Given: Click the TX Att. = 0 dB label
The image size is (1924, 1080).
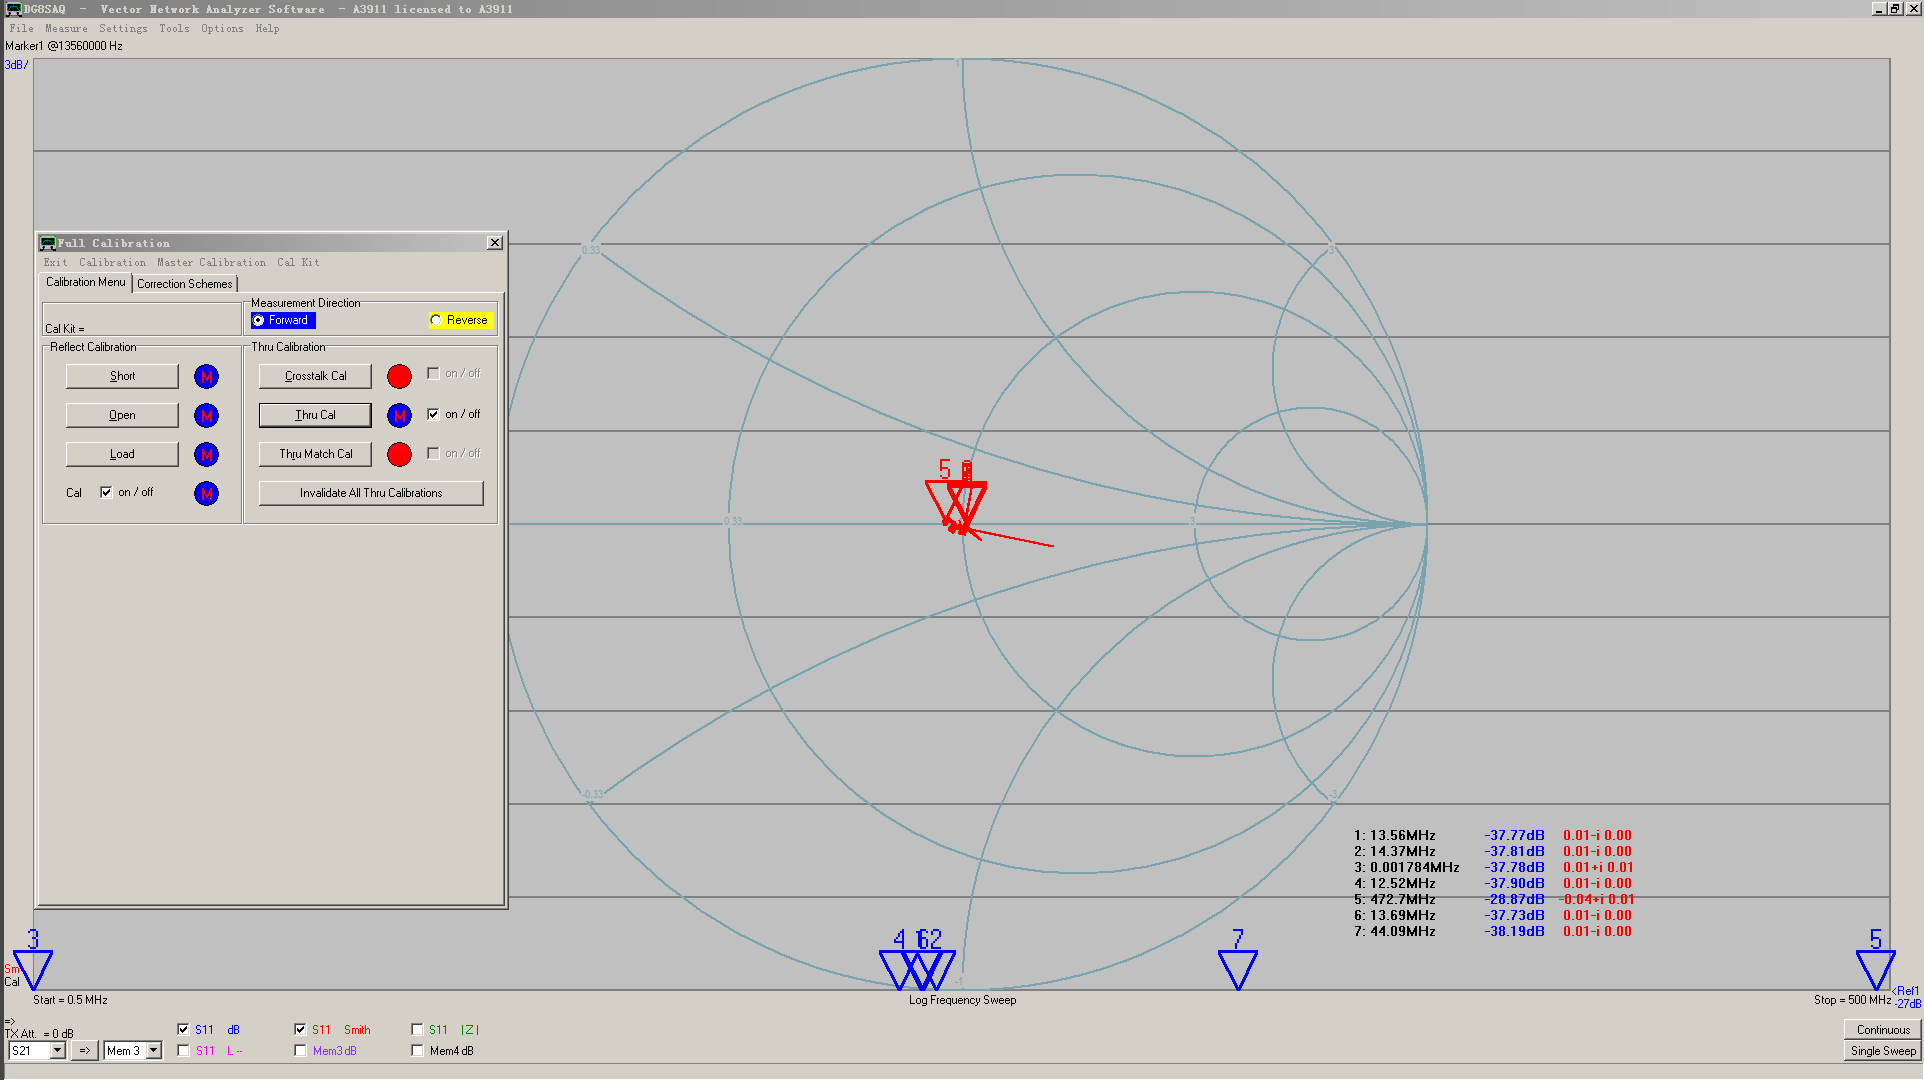Looking at the screenshot, I should 39,1034.
